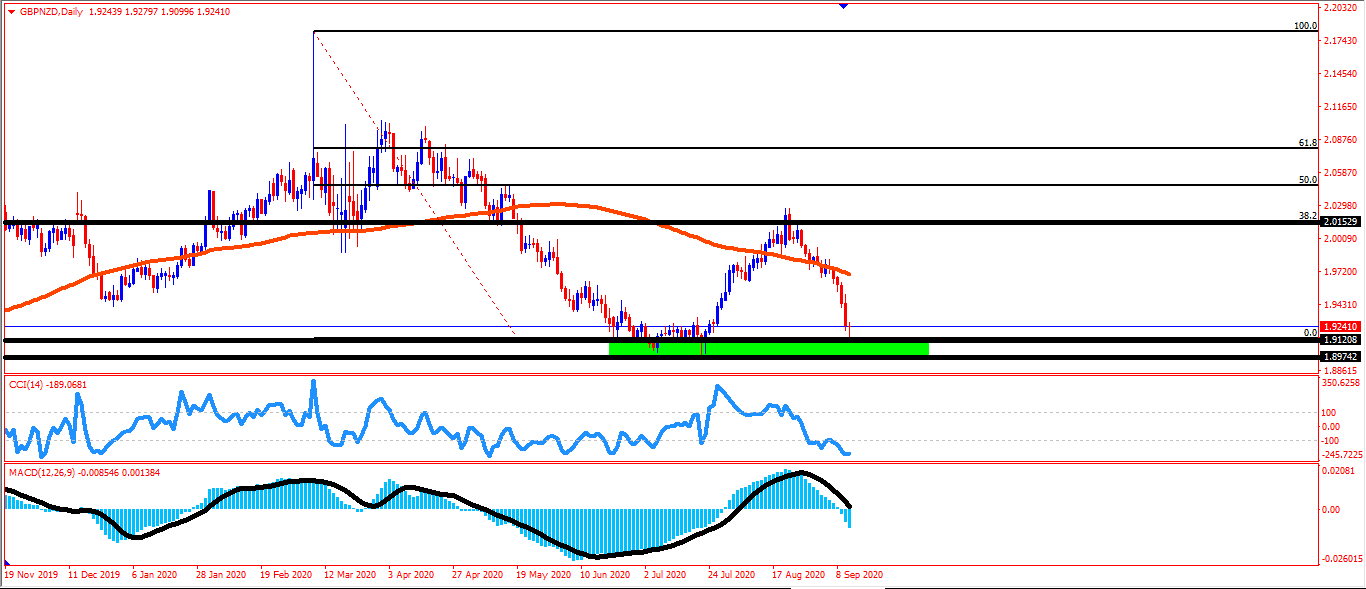Click the Fibonacci 50.0 level label
The image size is (1366, 589).
coord(1307,180)
